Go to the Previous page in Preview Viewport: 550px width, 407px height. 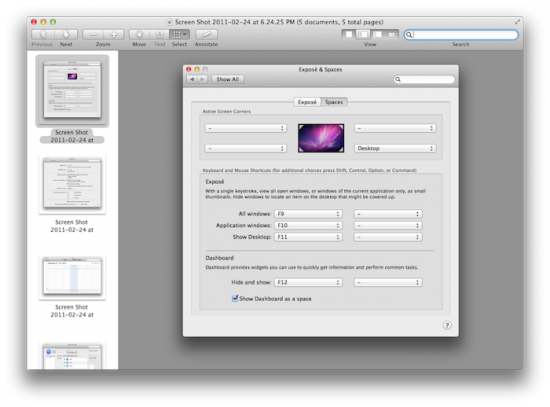pyautogui.click(x=43, y=34)
